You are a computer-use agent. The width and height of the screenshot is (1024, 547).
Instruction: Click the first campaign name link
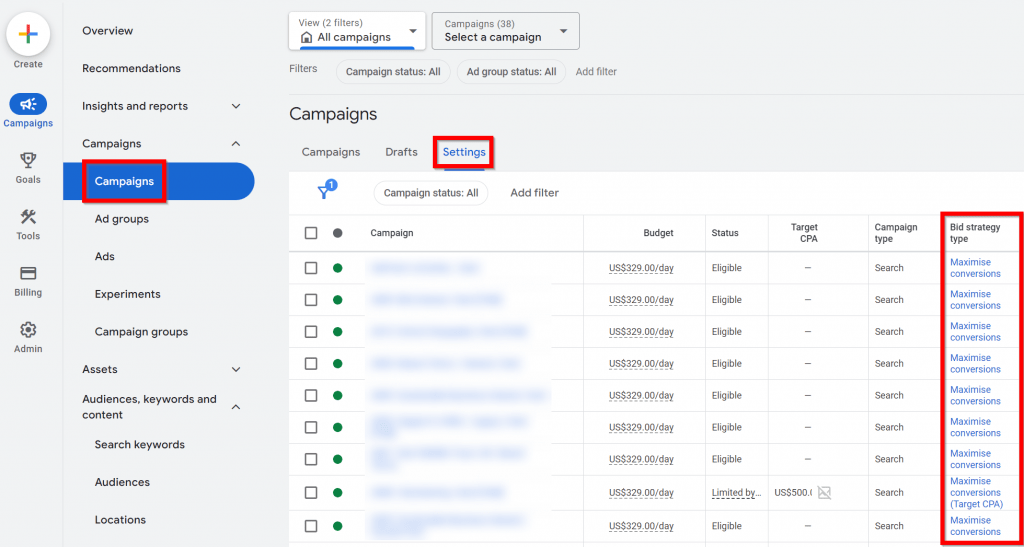coord(424,268)
